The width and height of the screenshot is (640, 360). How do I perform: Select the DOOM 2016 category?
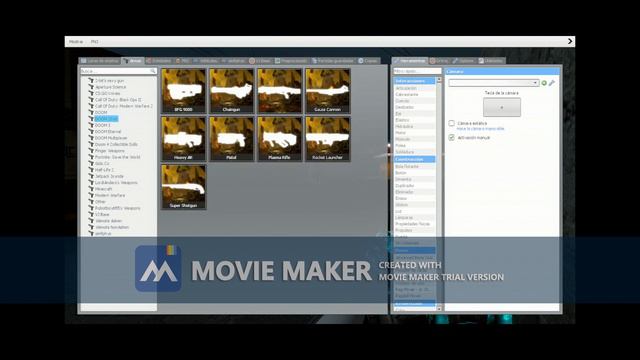point(106,119)
